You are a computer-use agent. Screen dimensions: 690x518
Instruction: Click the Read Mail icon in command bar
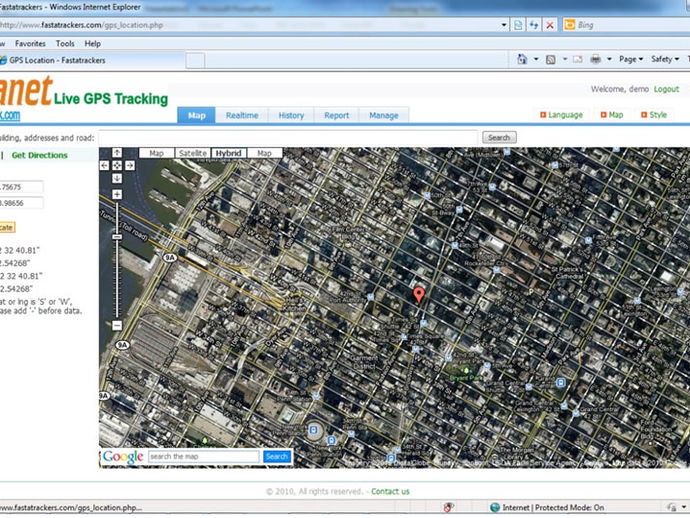coord(577,59)
